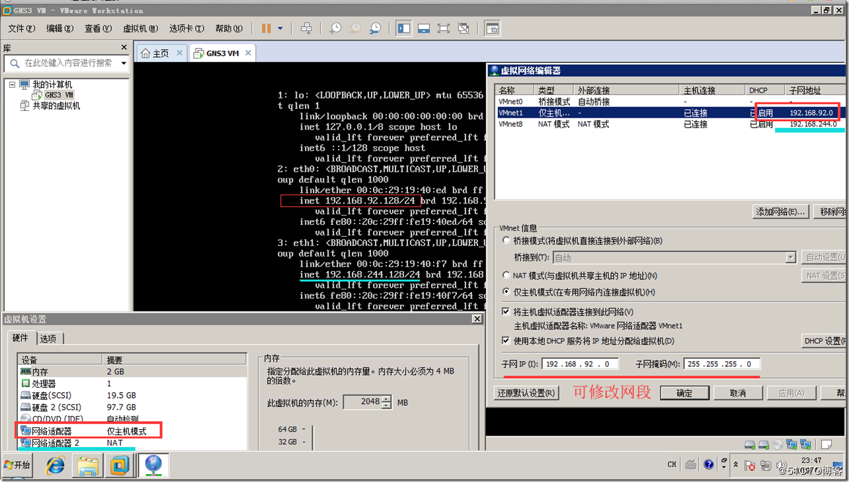Image resolution: width=849 pixels, height=482 pixels.
Task: Choose the NAT 模式 radio button
Action: coord(506,275)
